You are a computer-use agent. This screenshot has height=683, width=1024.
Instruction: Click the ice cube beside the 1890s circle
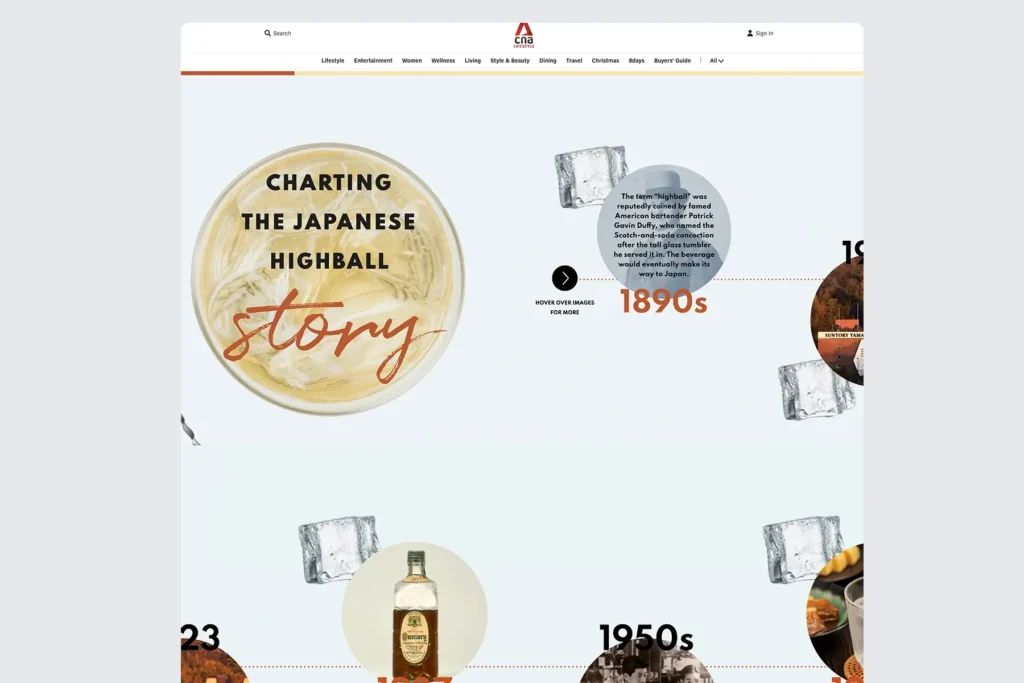pyautogui.click(x=590, y=177)
